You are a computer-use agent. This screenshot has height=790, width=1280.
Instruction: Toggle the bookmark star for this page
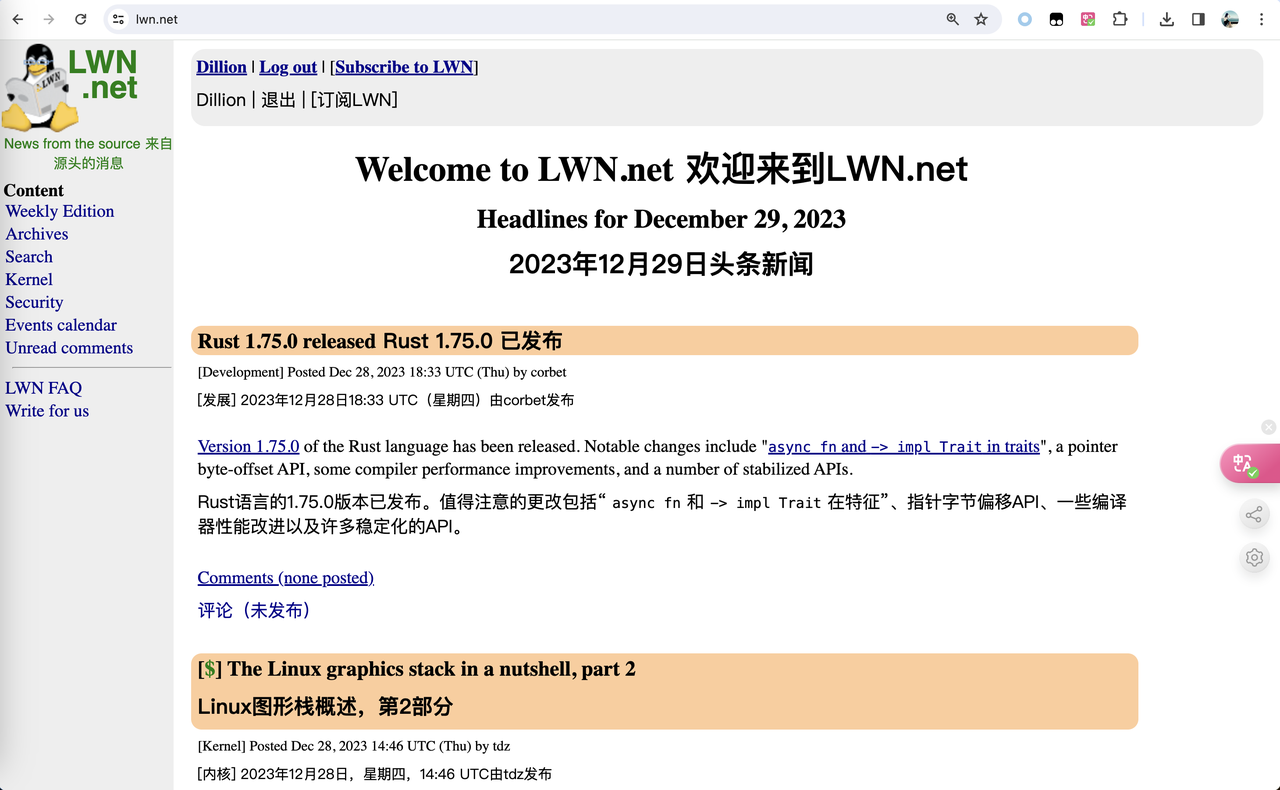coord(980,18)
